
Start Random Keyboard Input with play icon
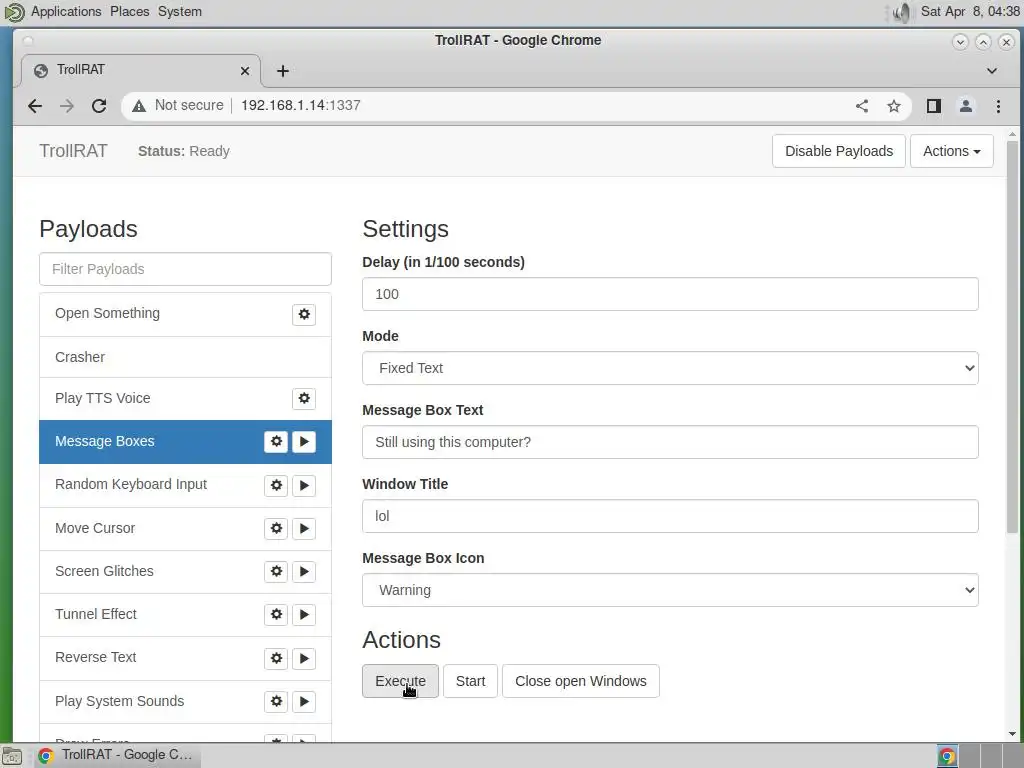coord(304,485)
